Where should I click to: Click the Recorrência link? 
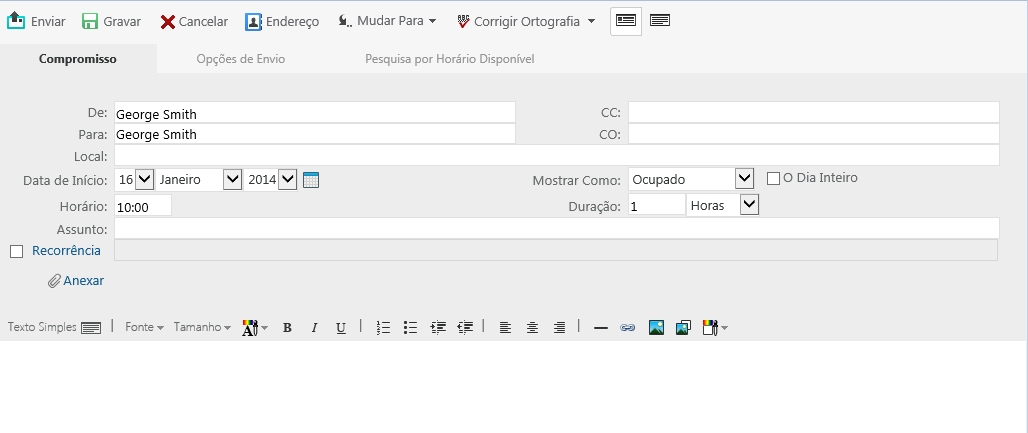coord(66,251)
